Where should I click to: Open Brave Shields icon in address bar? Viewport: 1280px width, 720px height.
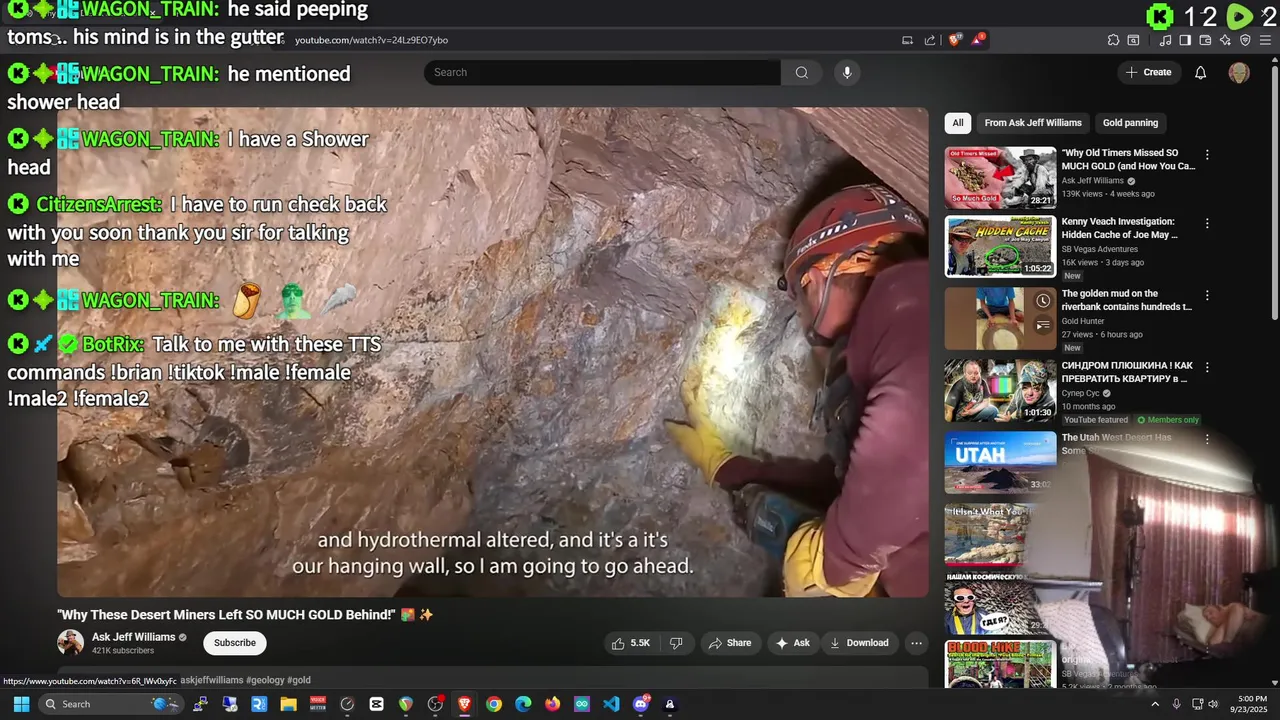tap(955, 40)
